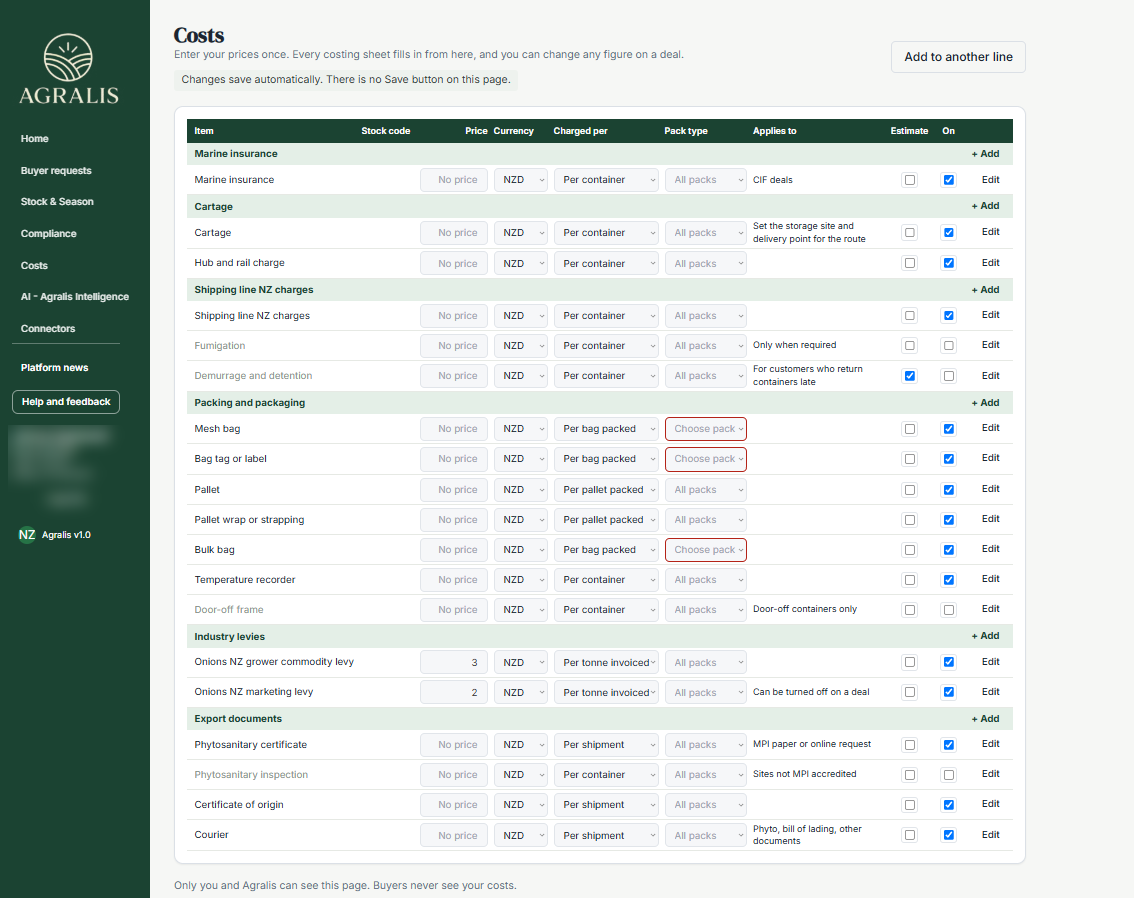Edit the Courier row

[x=990, y=835]
